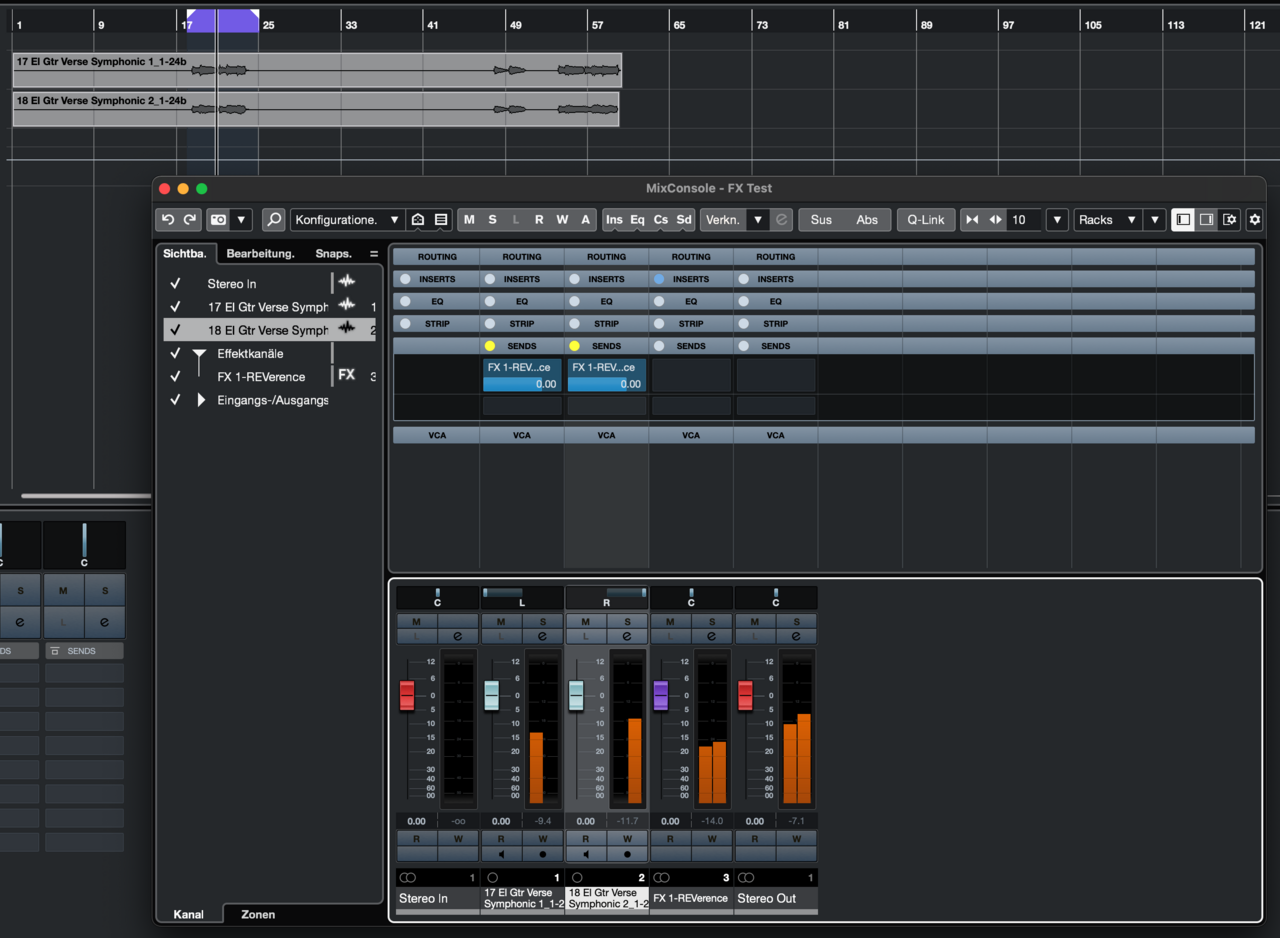Toggle visibility checkmark for FX 1-REVerence
This screenshot has height=938, width=1280.
pos(175,377)
